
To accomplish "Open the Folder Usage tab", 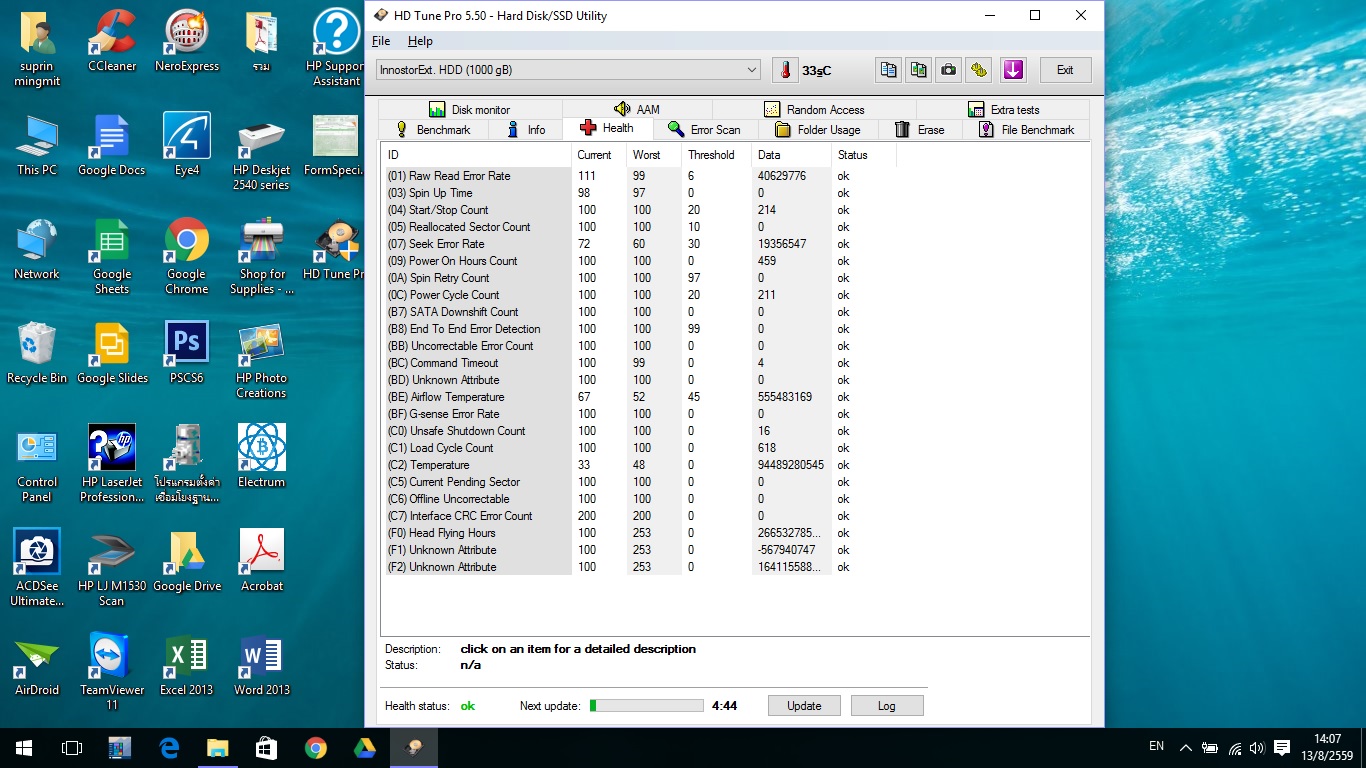I will click(817, 130).
